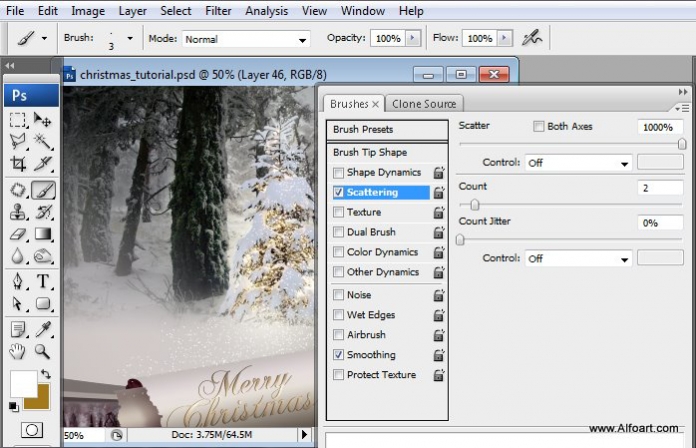696x448 pixels.
Task: Enable the Wet Edges checkbox
Action: [x=338, y=315]
